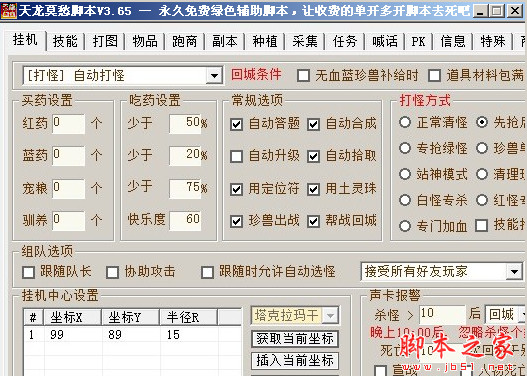Click the 杀怪 count field showing 10
The image size is (527, 378).
click(x=442, y=314)
